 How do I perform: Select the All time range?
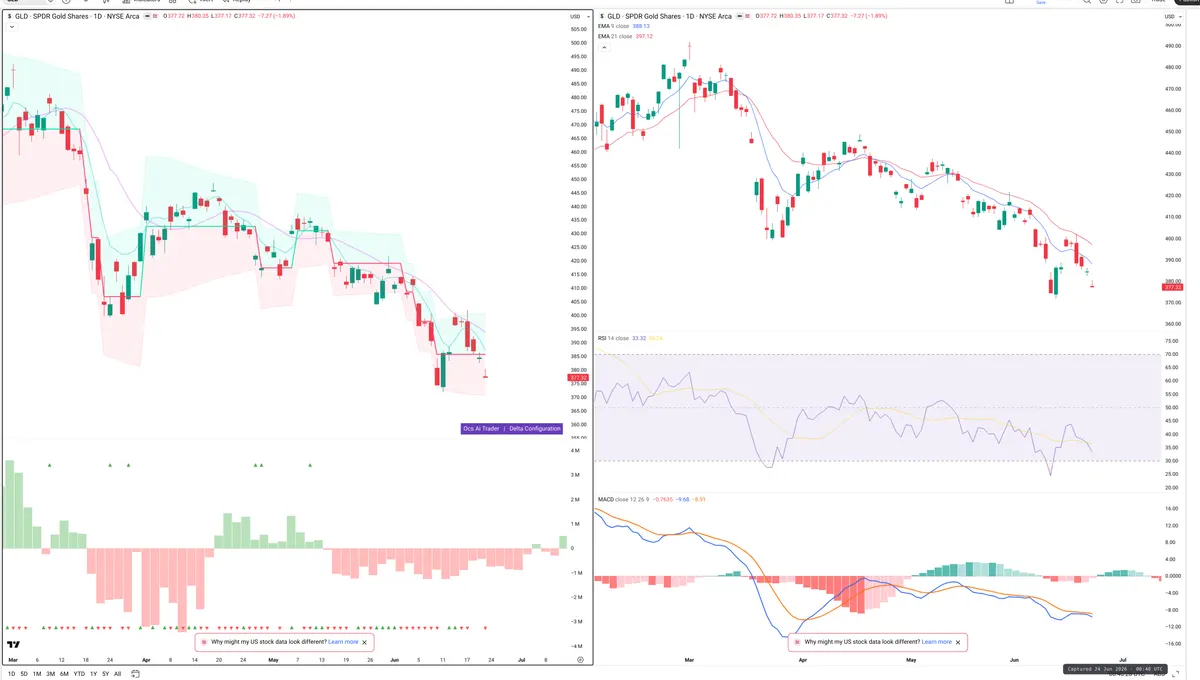[x=117, y=674]
